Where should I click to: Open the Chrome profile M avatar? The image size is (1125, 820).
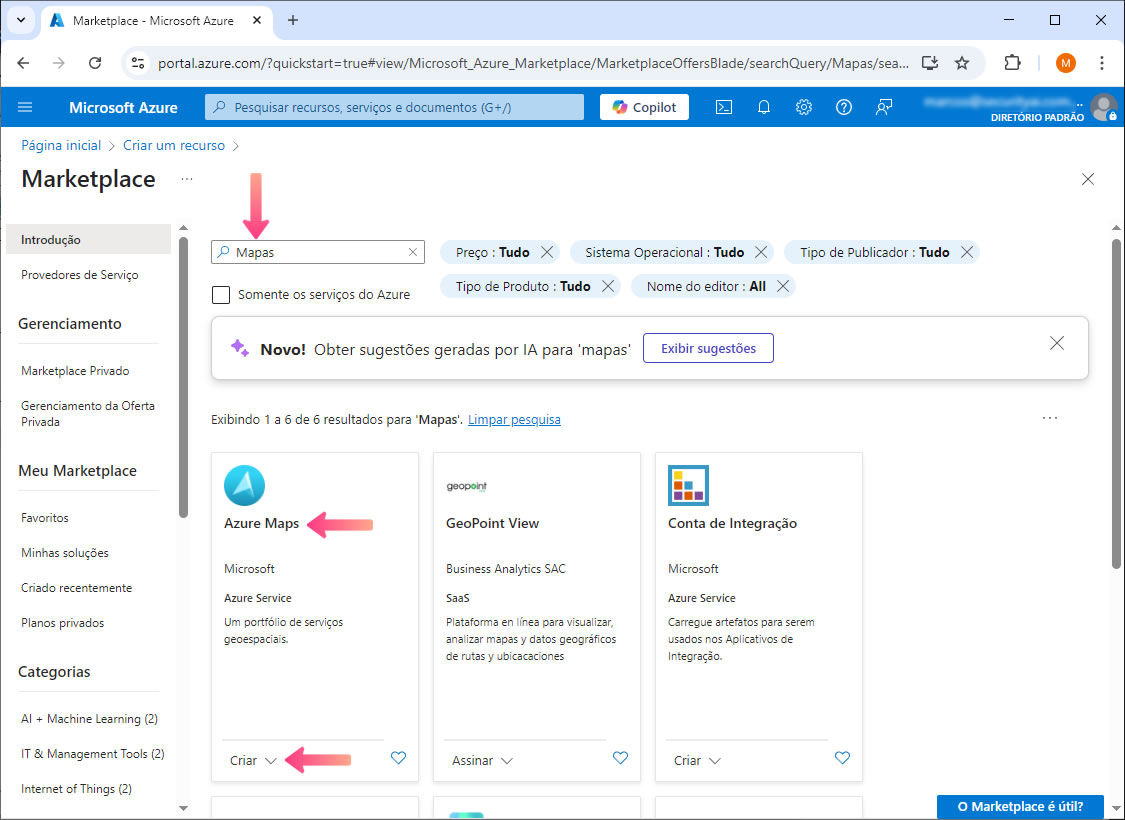click(x=1065, y=63)
